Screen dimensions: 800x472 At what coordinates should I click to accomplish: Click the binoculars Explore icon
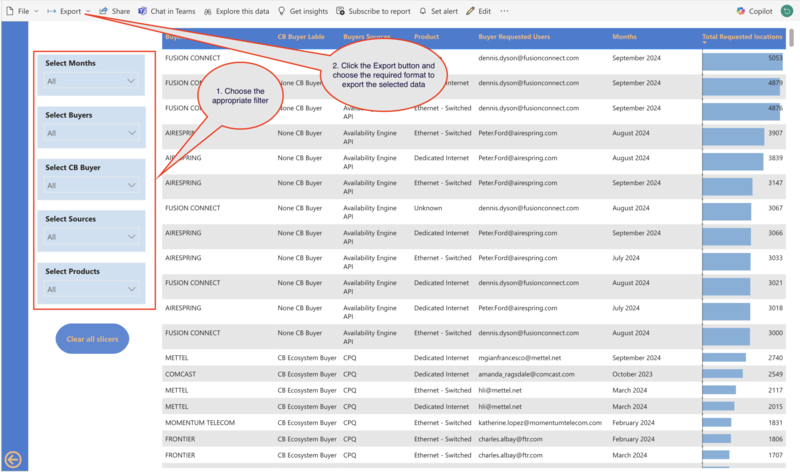click(x=208, y=12)
